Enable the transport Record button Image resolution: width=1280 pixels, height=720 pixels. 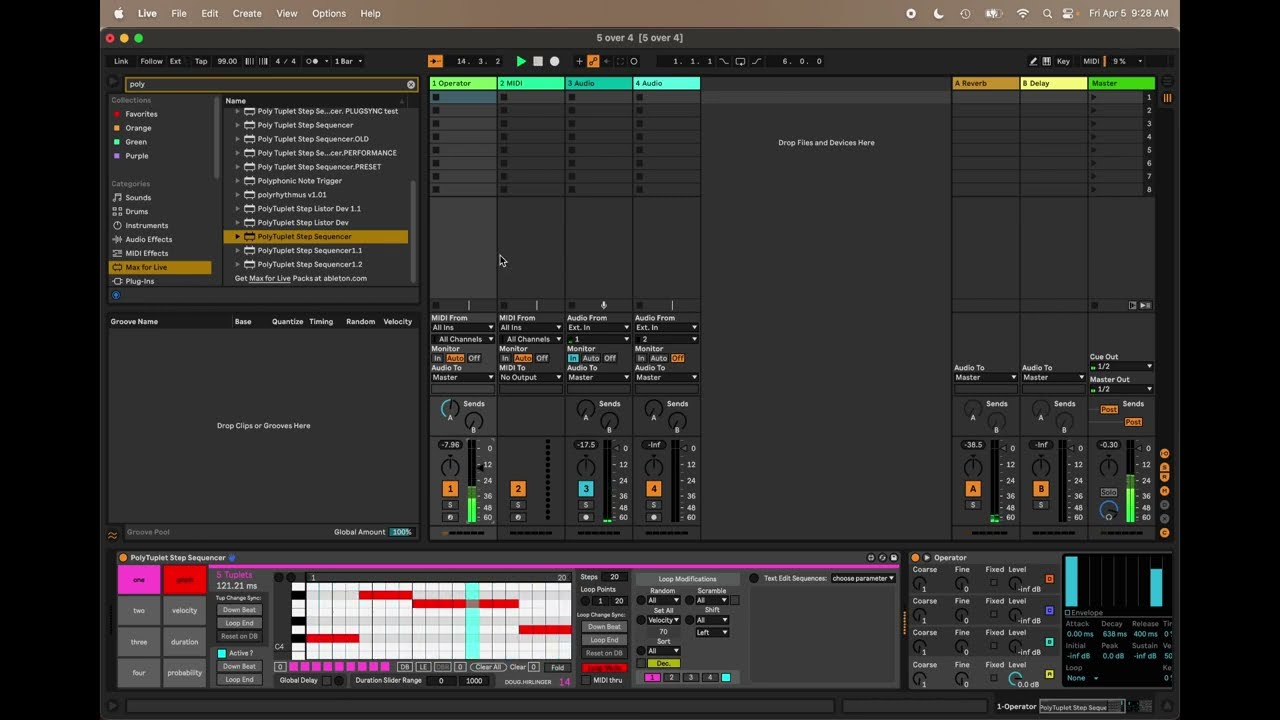pyautogui.click(x=555, y=61)
